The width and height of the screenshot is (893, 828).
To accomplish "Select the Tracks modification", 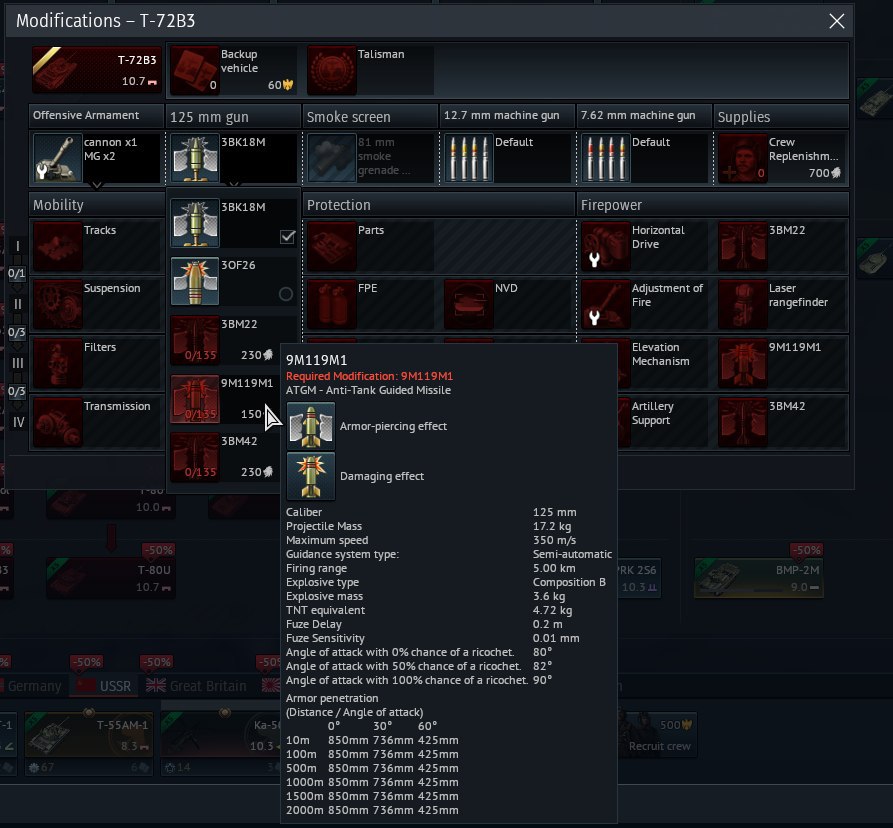I will [x=96, y=246].
